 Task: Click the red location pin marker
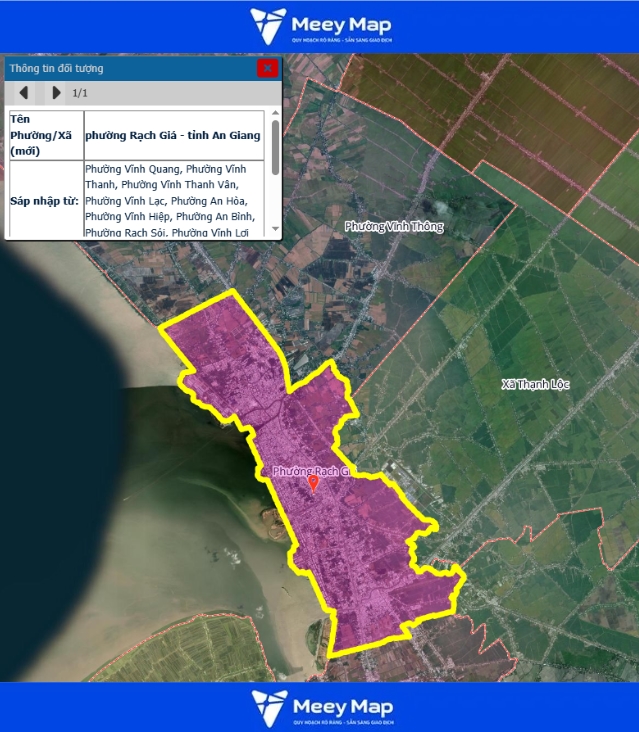[x=313, y=484]
